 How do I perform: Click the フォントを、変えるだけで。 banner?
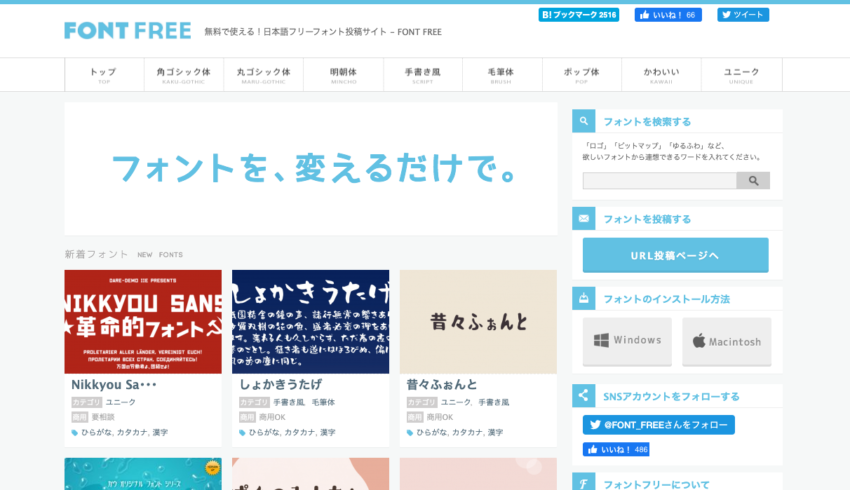tap(311, 169)
